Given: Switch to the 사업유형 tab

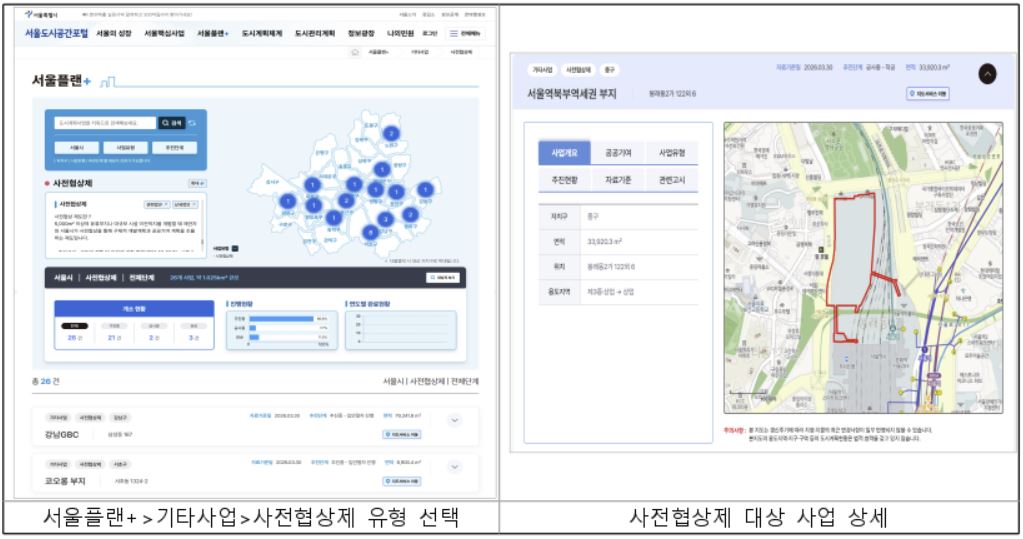Looking at the screenshot, I should pyautogui.click(x=671, y=153).
